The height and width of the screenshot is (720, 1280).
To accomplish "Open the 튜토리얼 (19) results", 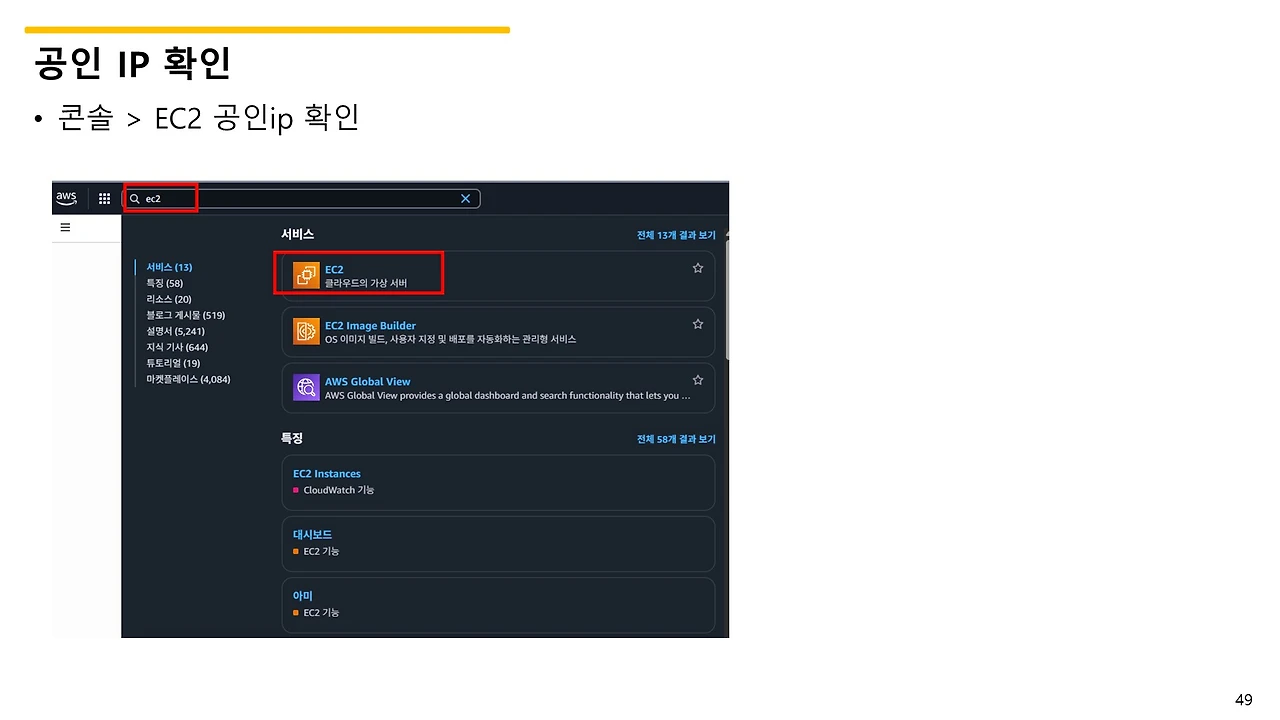I will [x=169, y=363].
